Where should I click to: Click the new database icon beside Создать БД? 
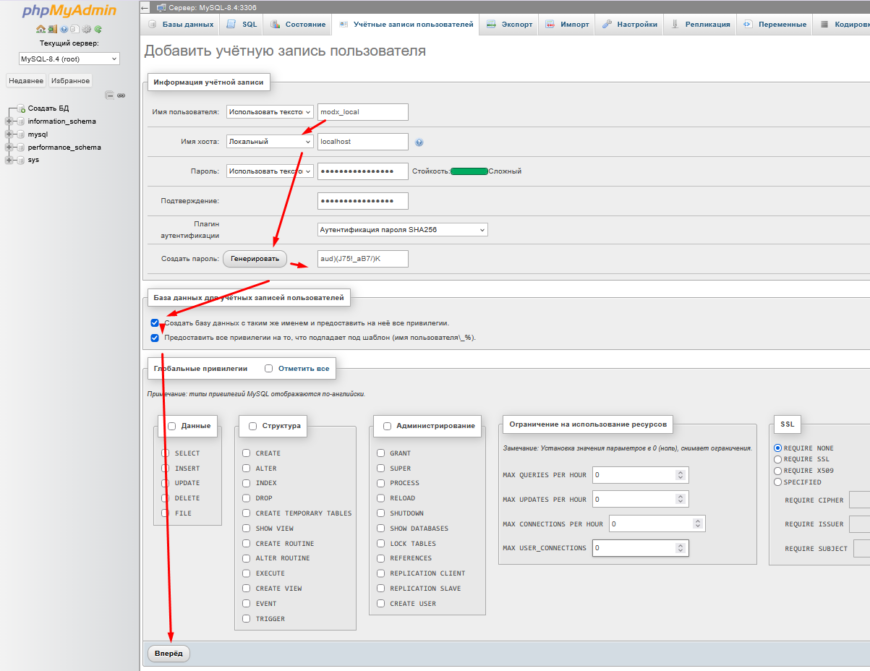(x=21, y=108)
